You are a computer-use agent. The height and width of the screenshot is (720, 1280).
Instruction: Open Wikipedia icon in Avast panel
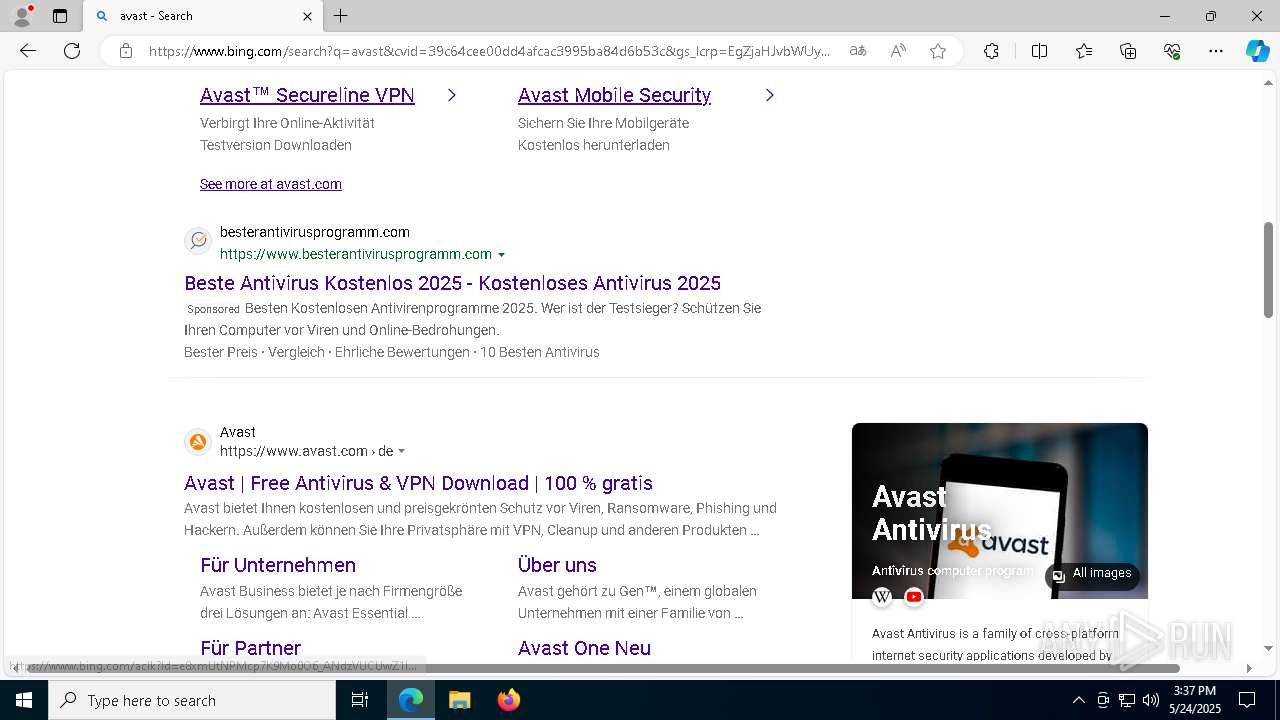(882, 597)
